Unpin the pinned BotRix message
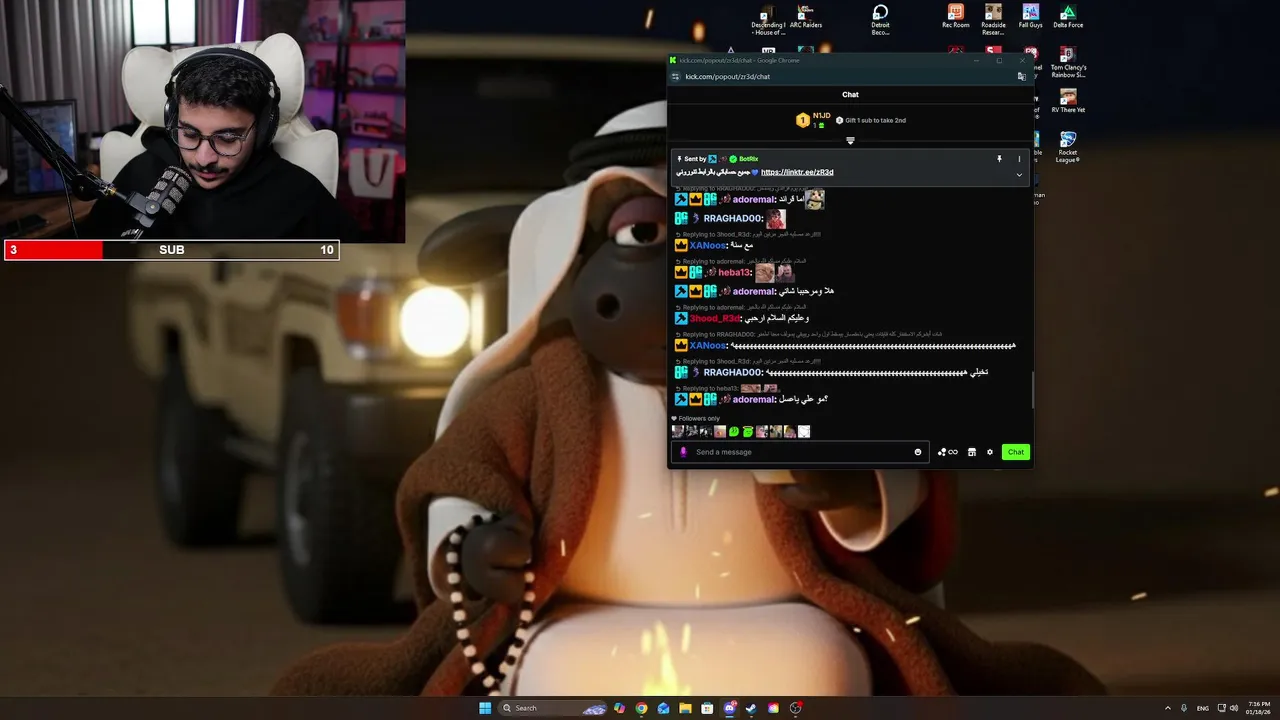The height and width of the screenshot is (720, 1280). (999, 159)
